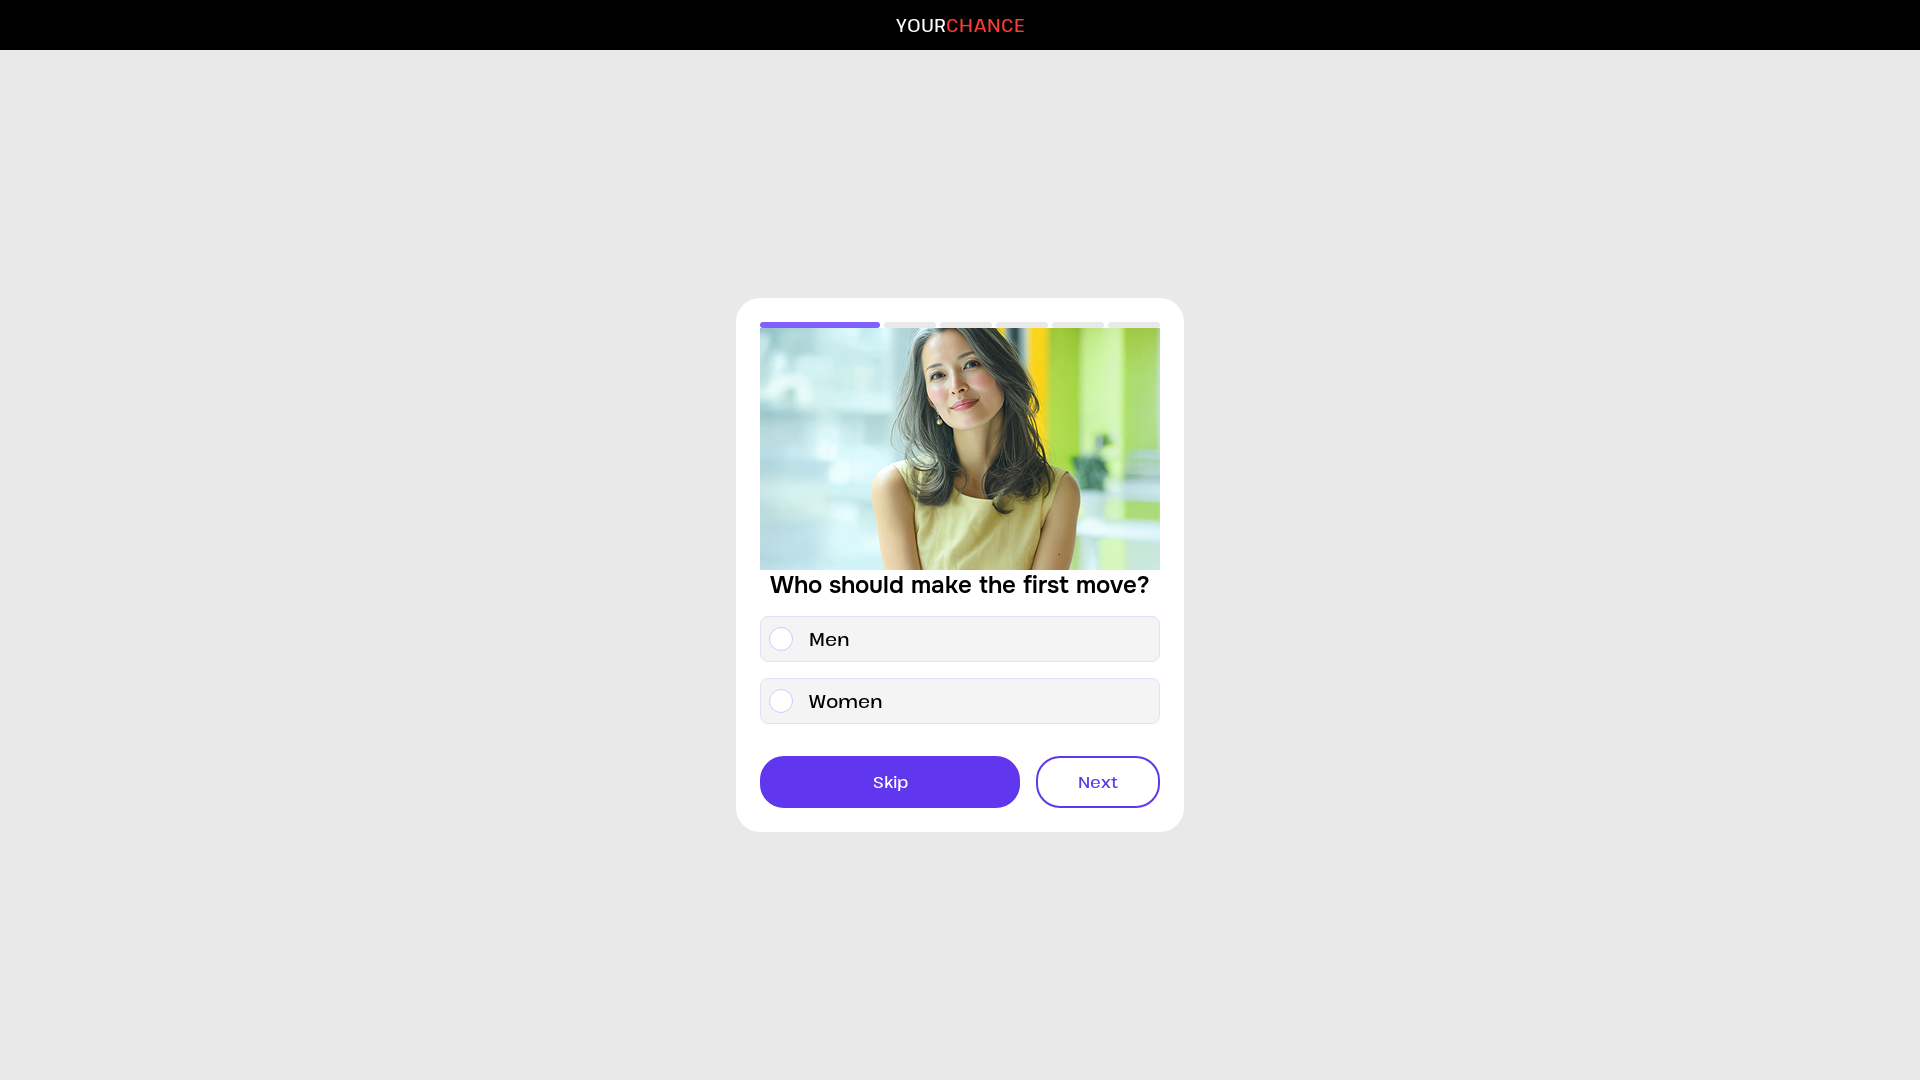Select the Women radio option
1920x1080 pixels.
(x=959, y=701)
